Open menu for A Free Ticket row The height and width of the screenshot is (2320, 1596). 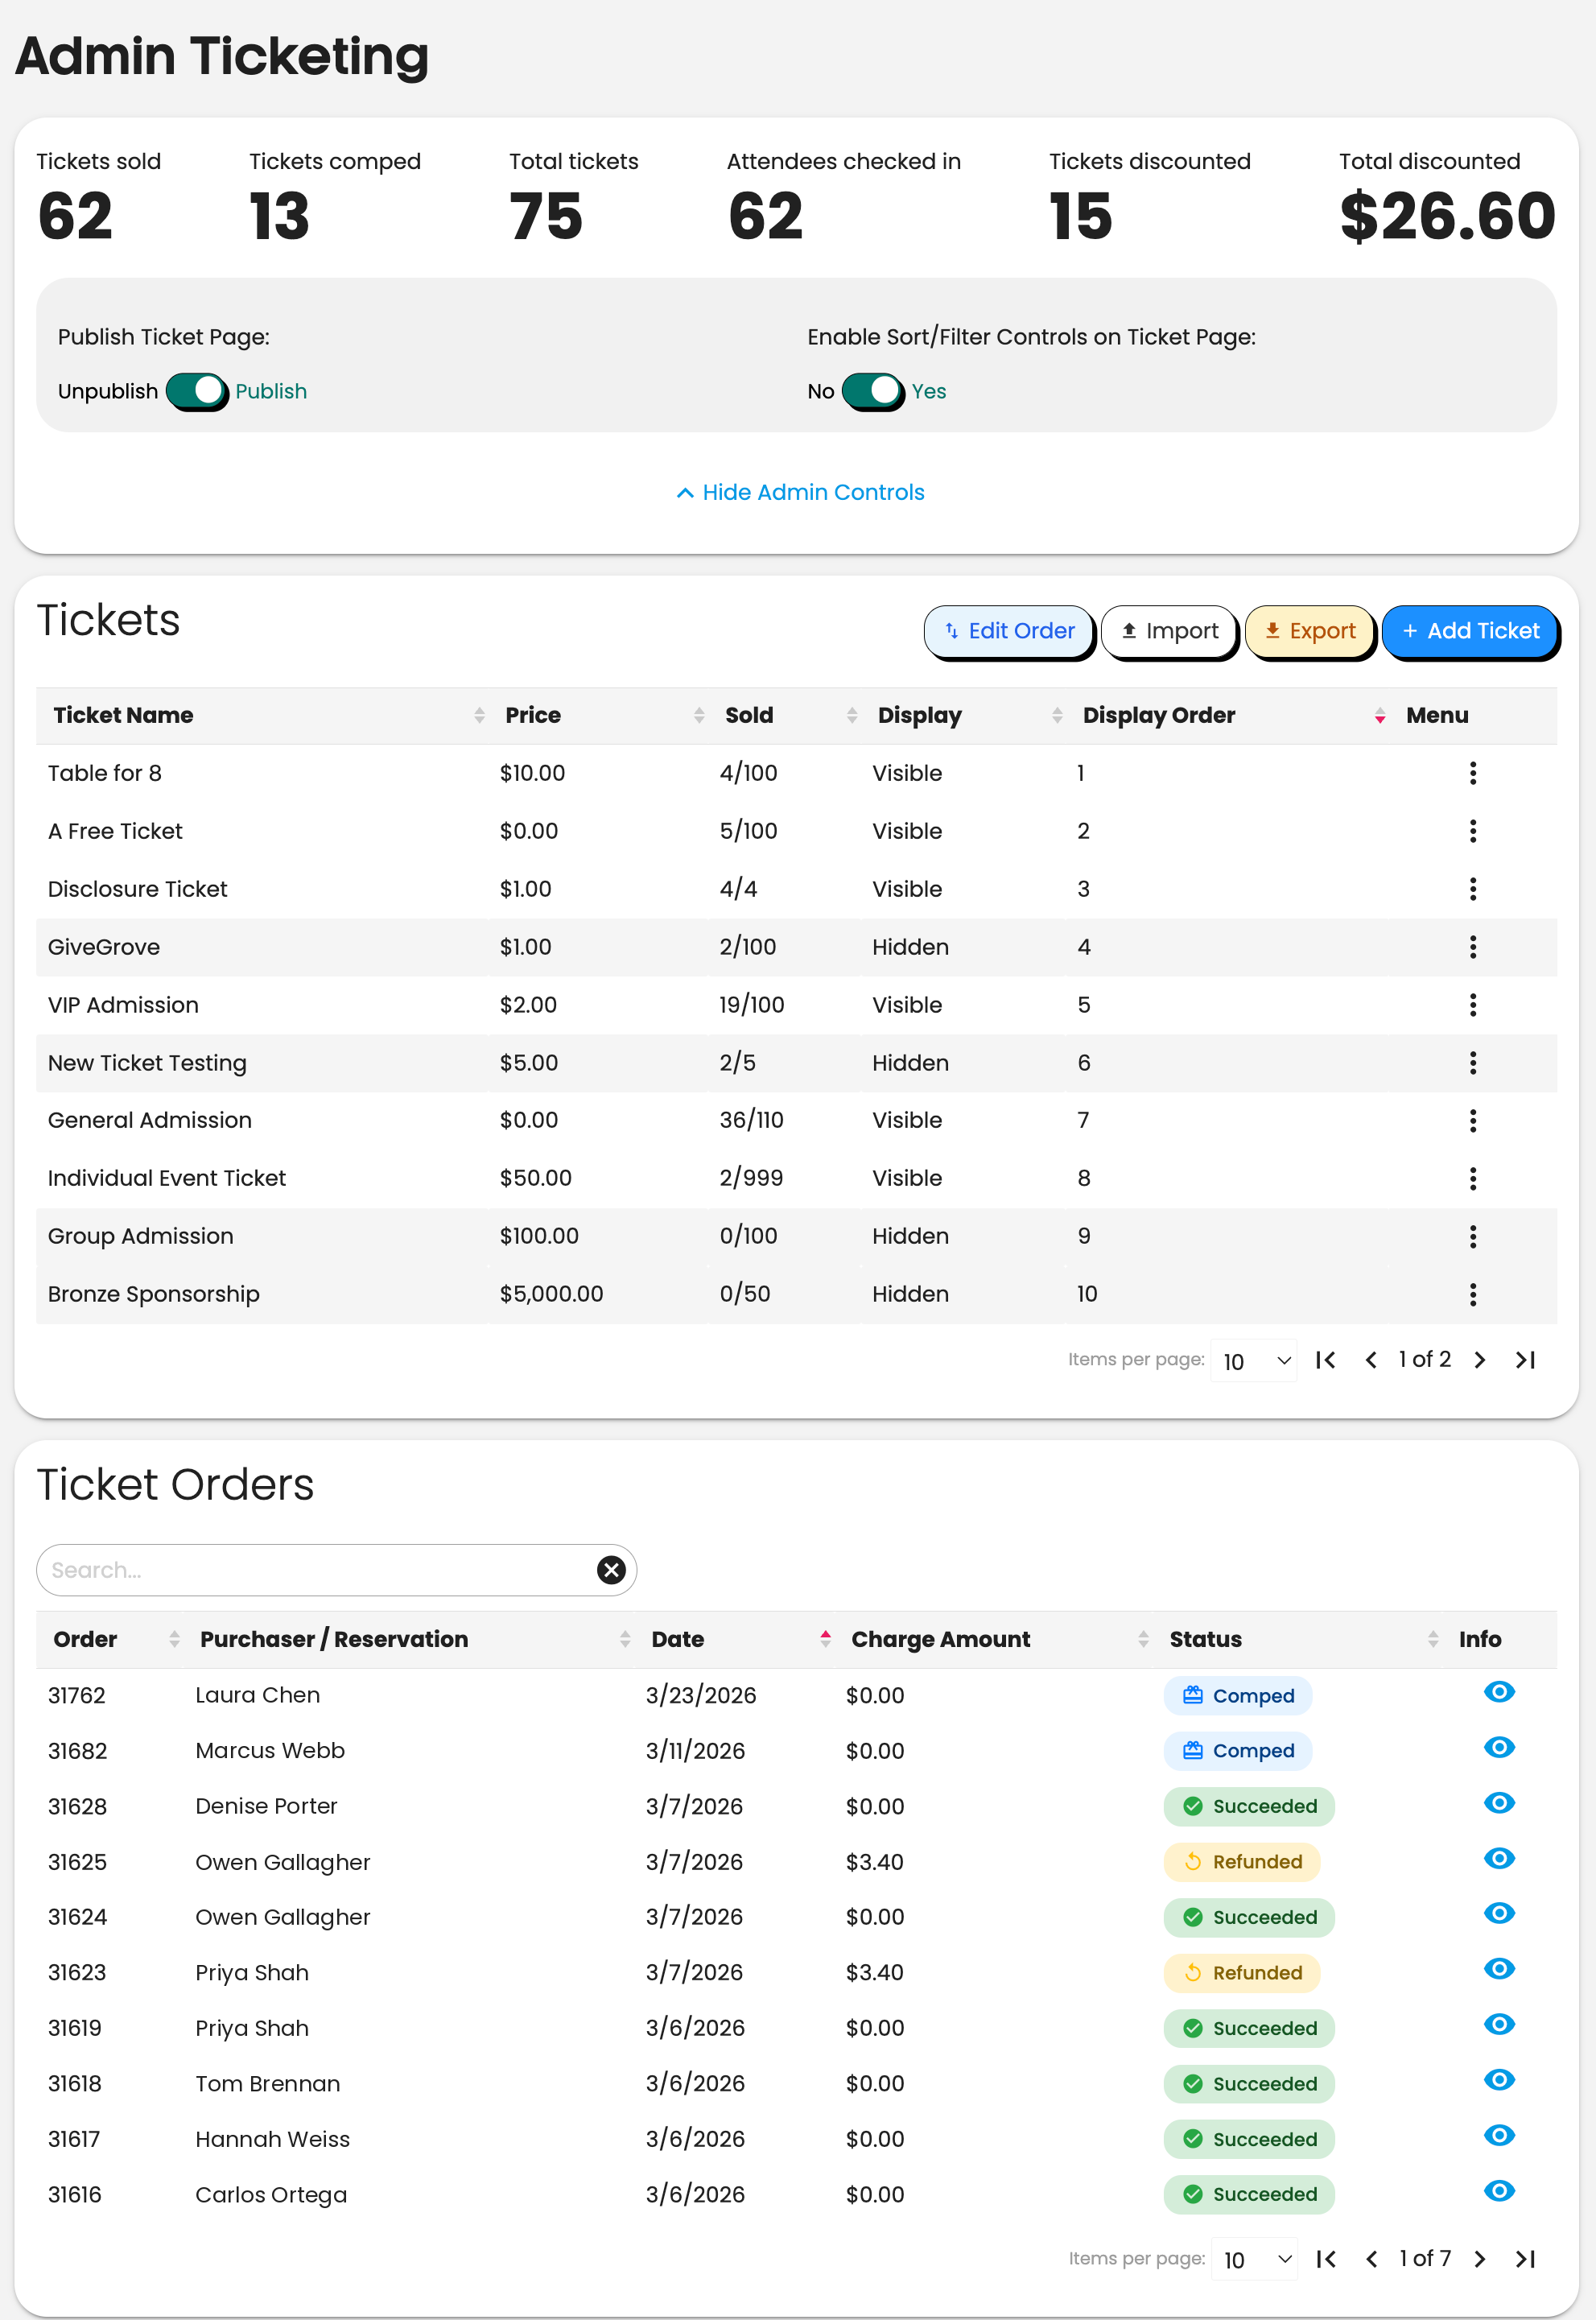tap(1472, 831)
